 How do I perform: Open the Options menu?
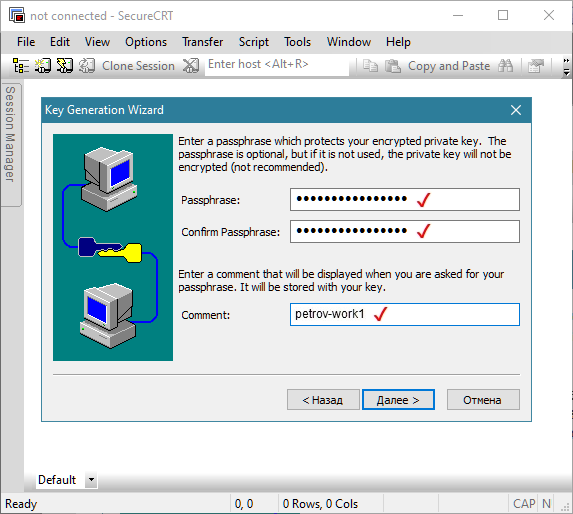(146, 42)
